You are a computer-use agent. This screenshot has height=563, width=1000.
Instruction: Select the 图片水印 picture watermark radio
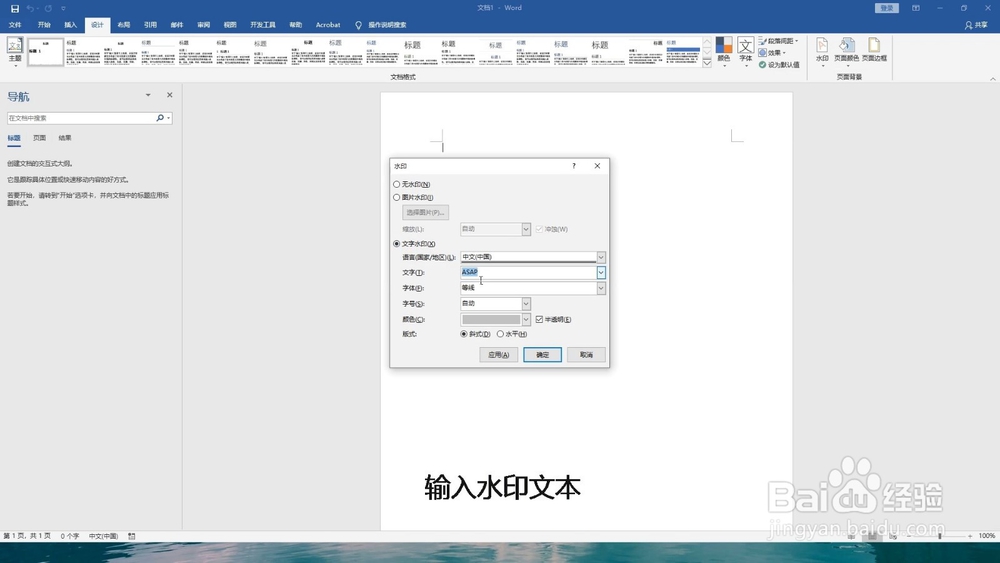pos(397,198)
